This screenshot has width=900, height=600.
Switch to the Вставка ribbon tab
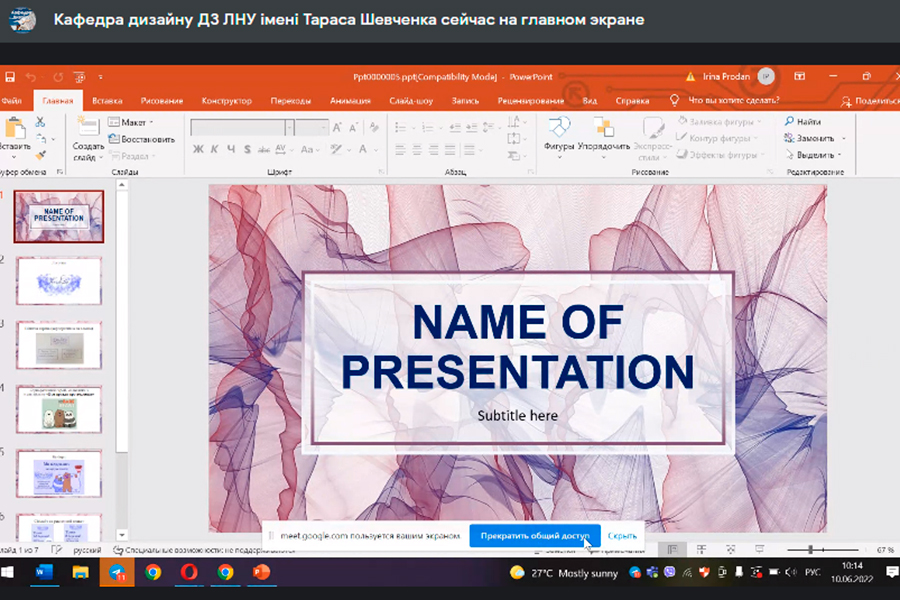[107, 101]
